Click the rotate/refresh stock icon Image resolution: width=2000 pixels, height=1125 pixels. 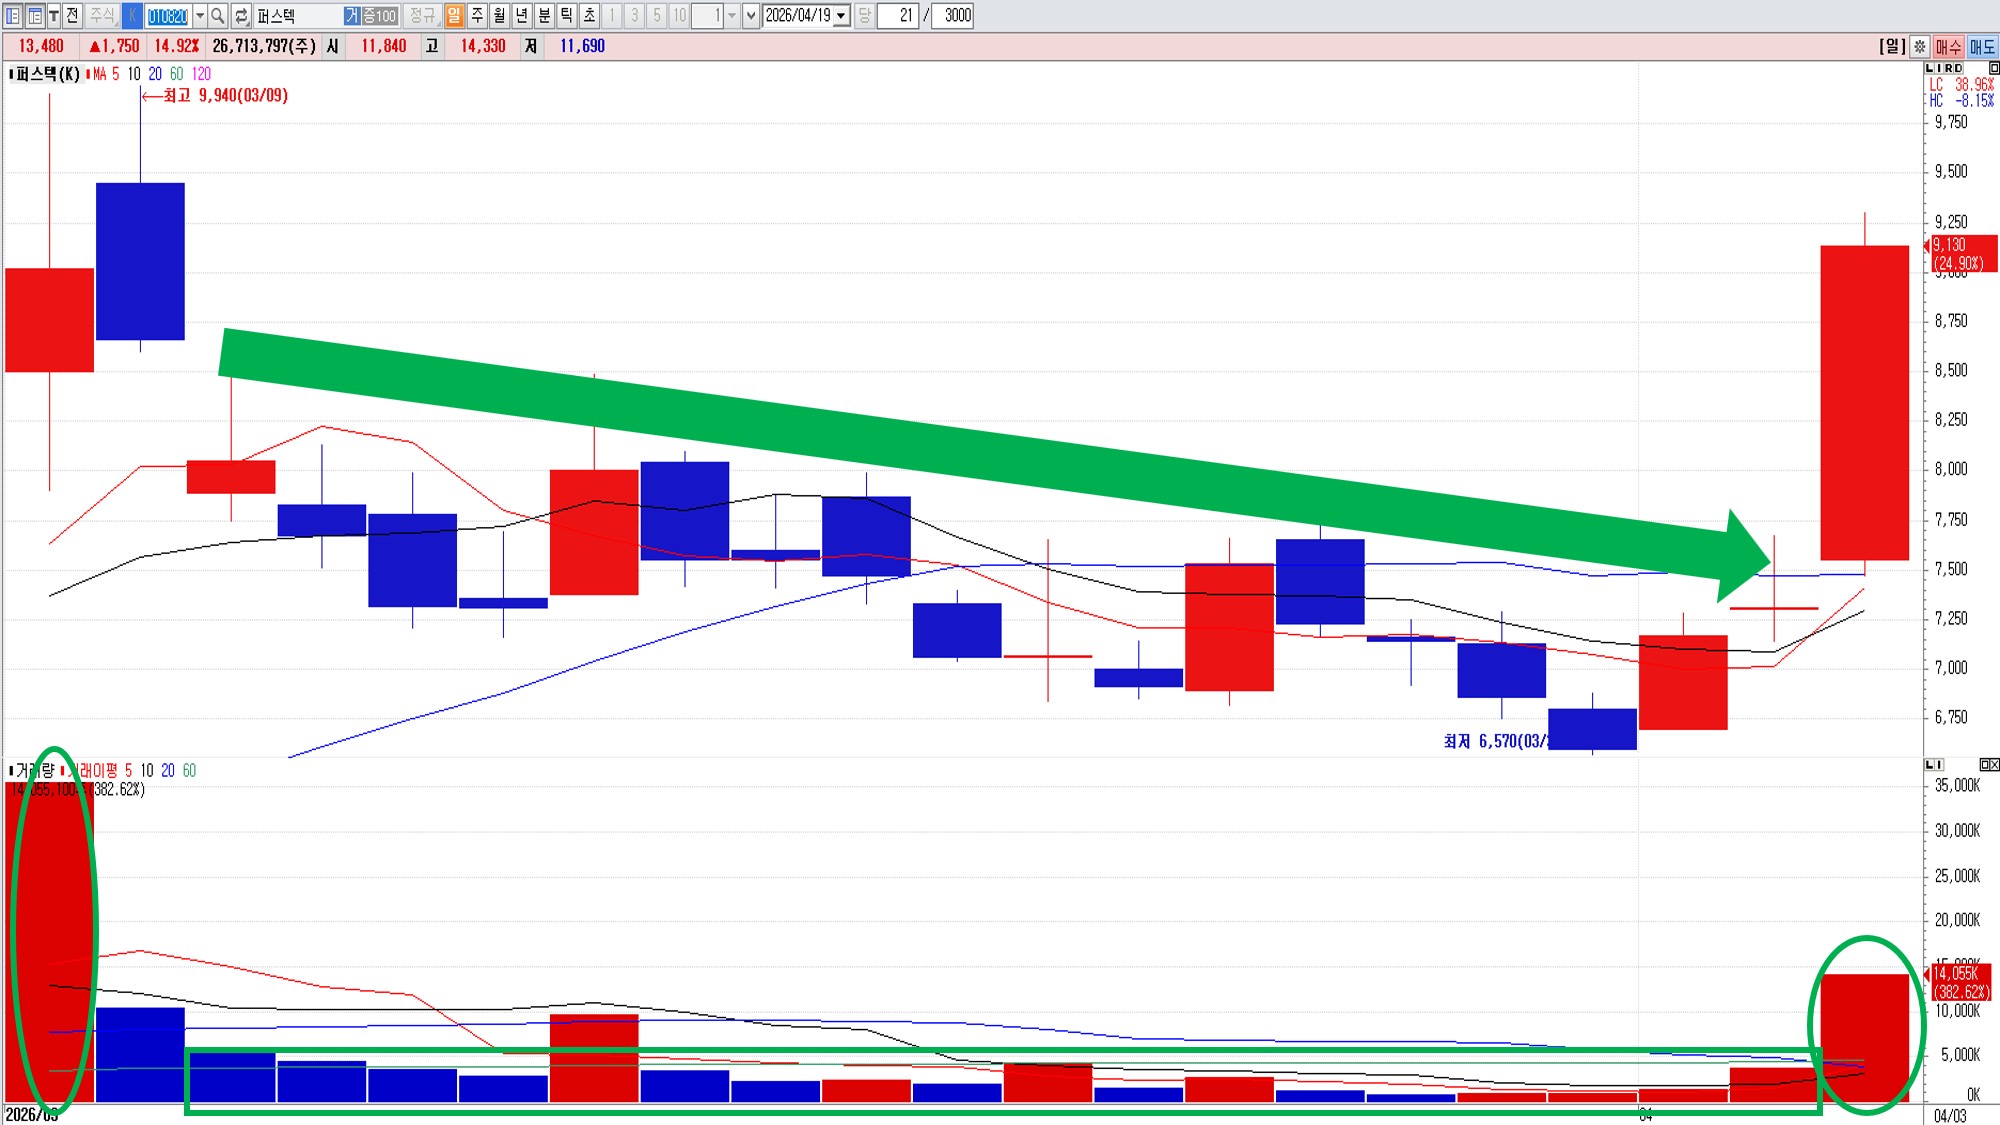[x=241, y=16]
